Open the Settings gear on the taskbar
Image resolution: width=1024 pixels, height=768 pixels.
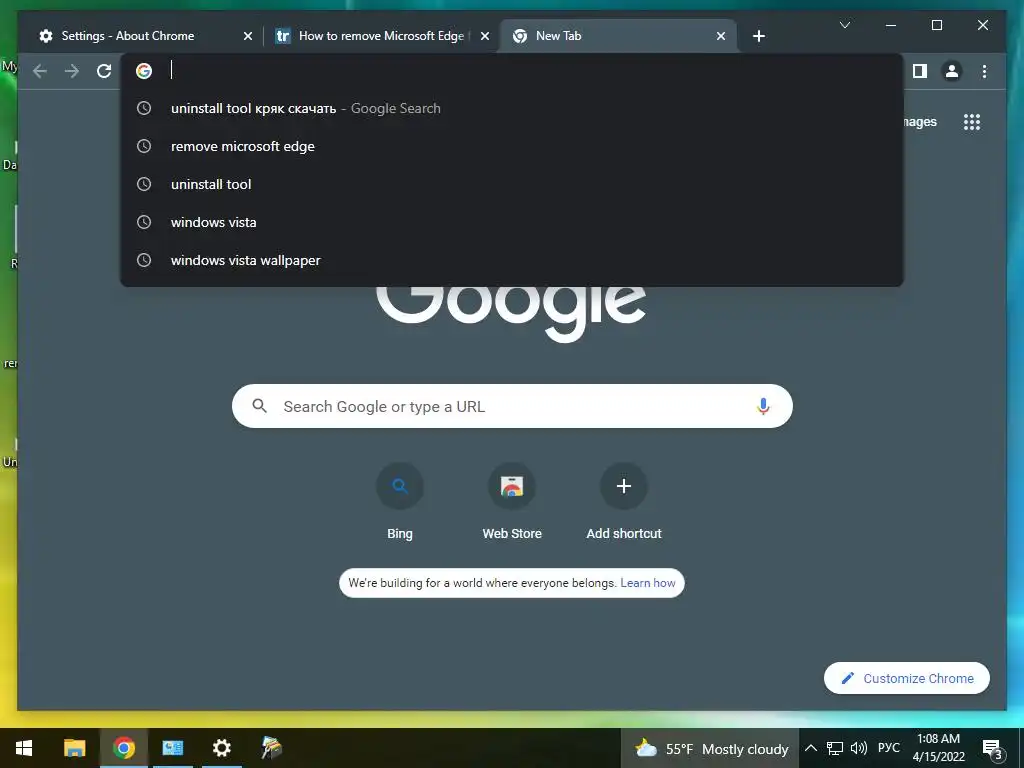(221, 748)
